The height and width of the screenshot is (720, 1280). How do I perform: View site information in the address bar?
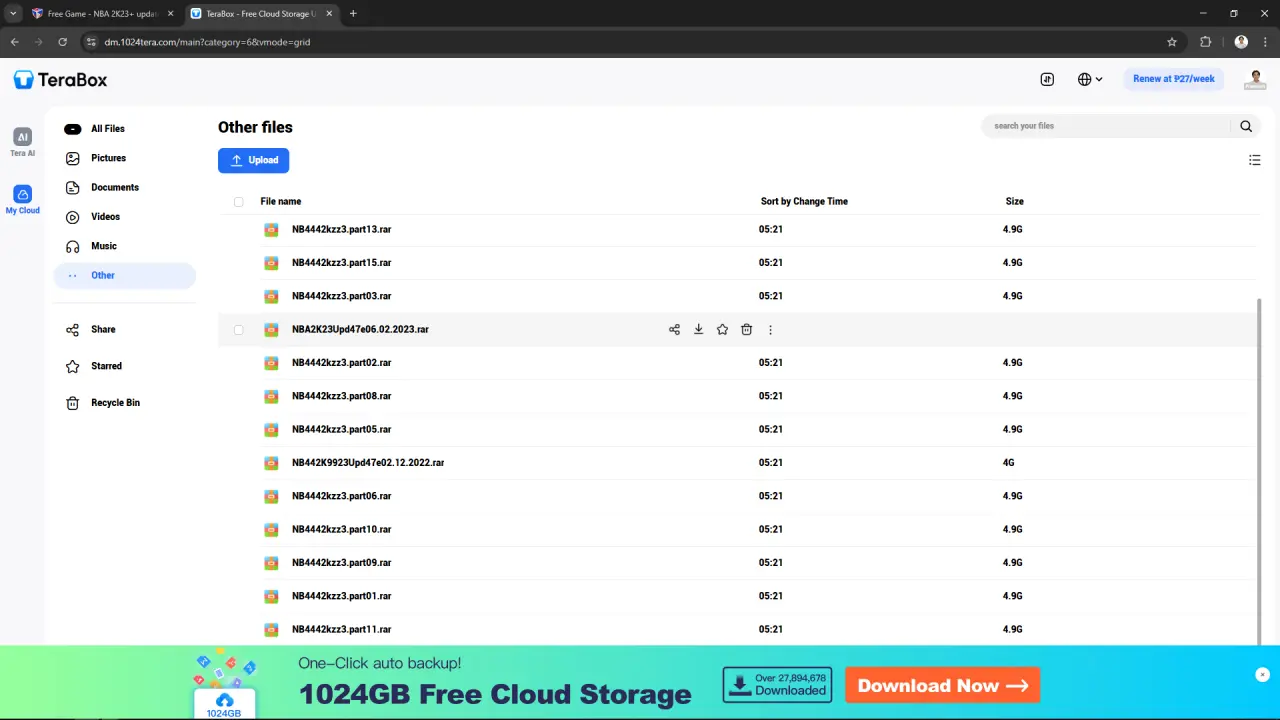[x=91, y=42]
